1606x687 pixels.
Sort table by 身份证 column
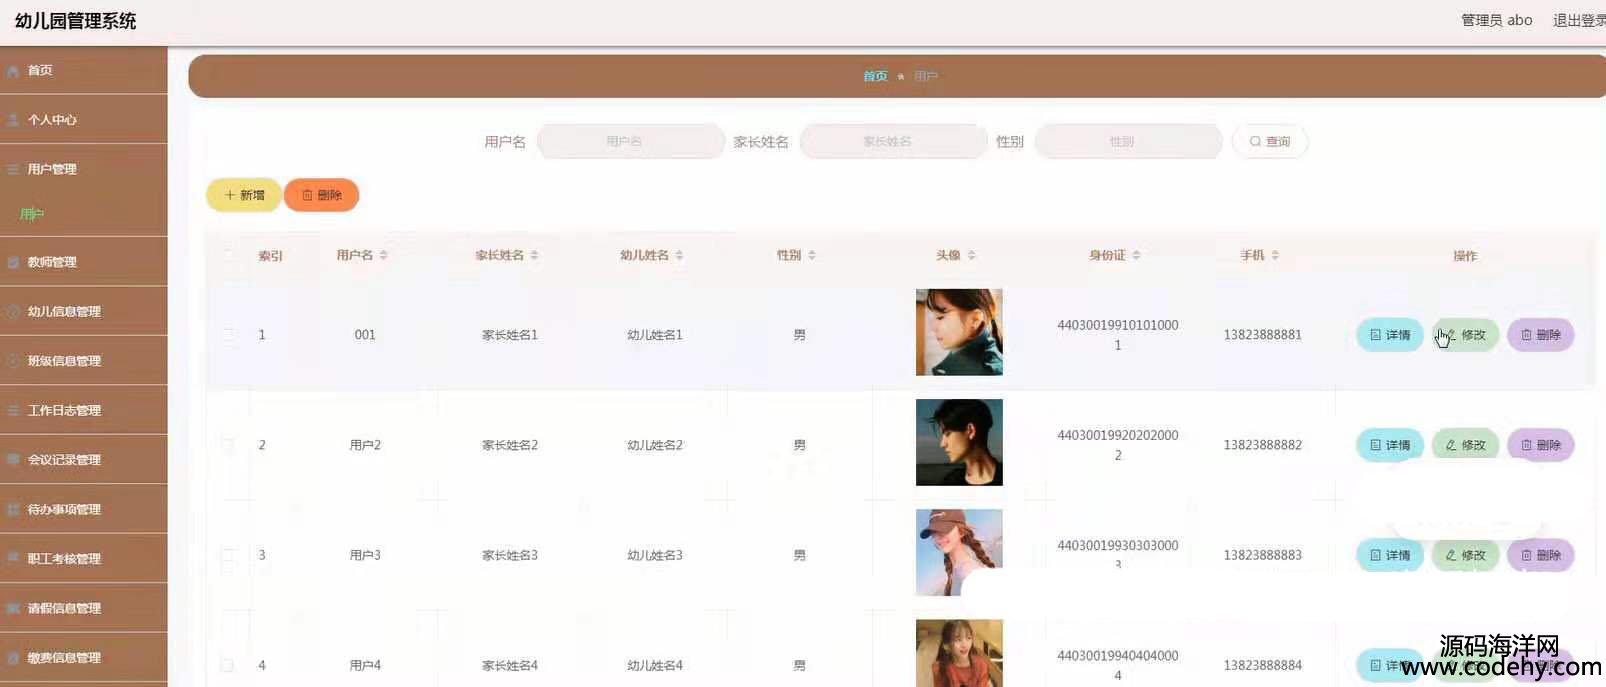1137,256
